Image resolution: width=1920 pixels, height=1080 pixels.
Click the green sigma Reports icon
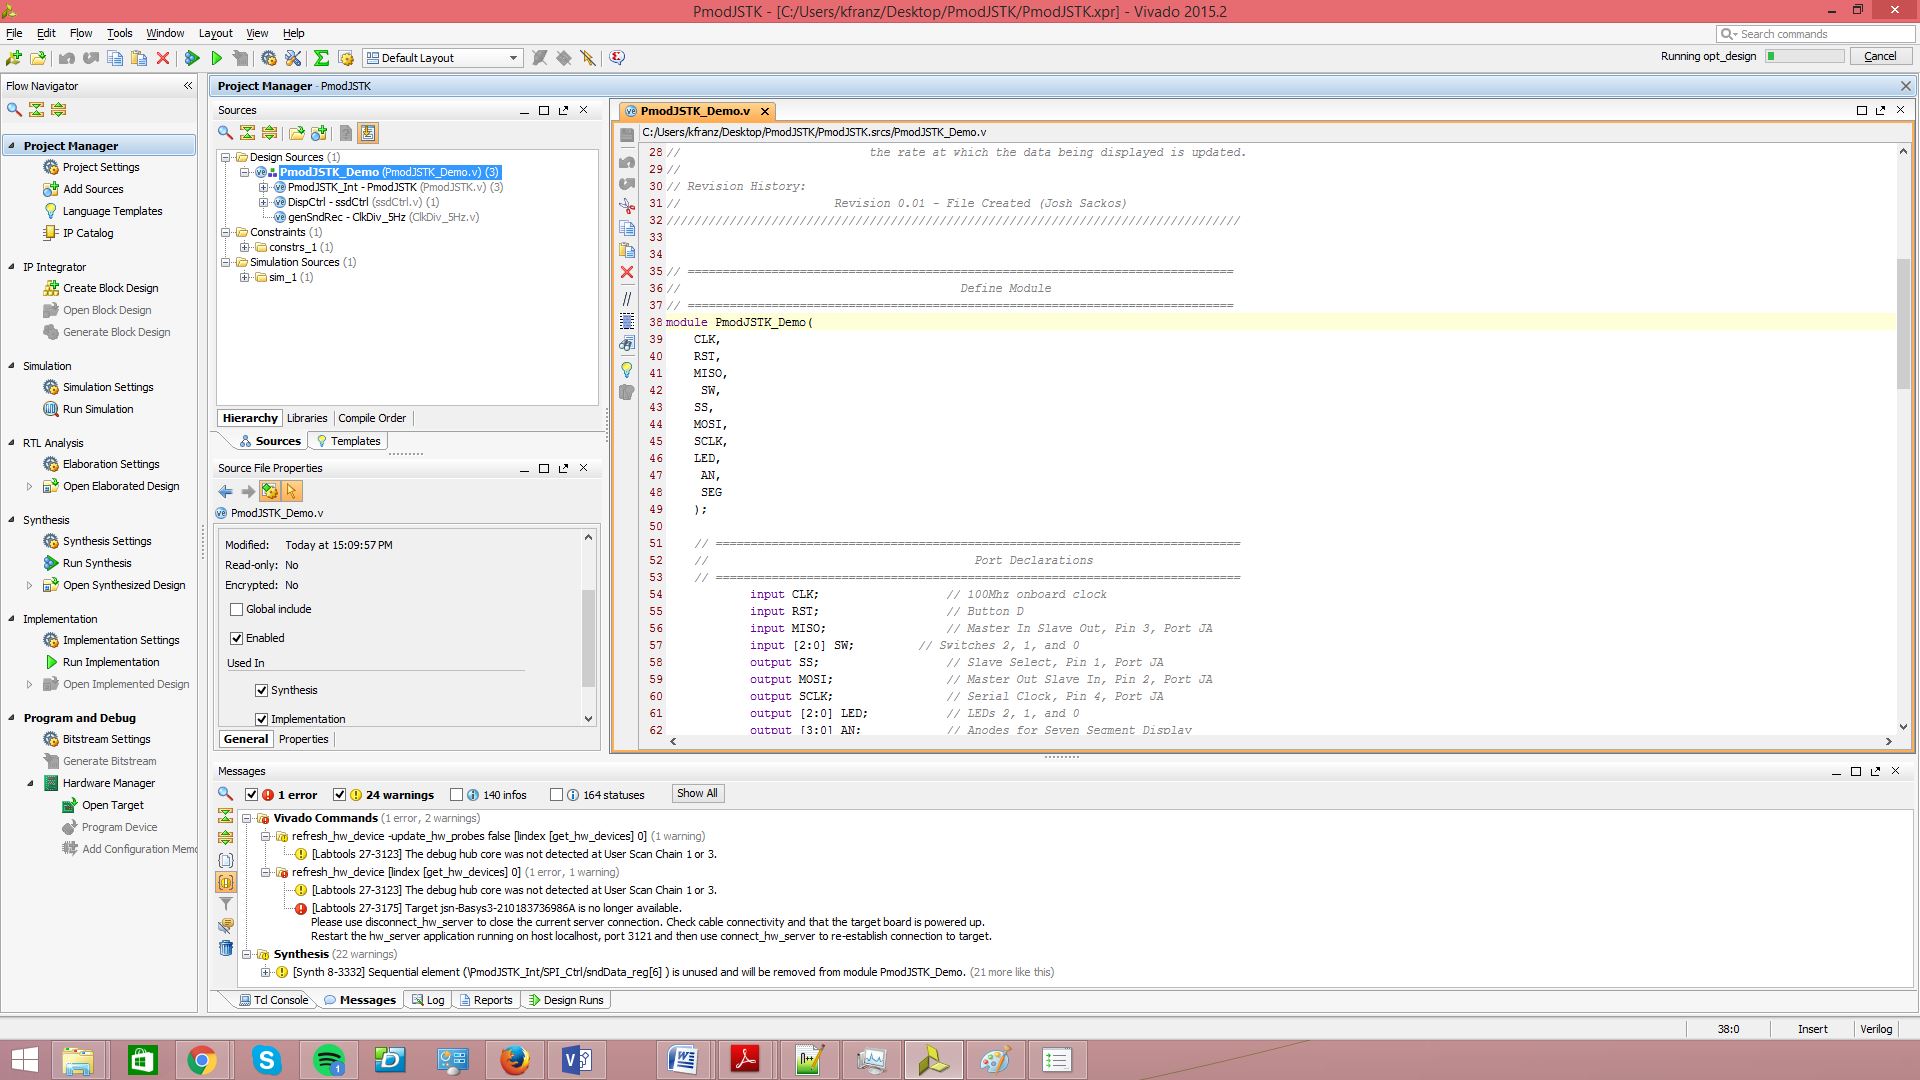tap(321, 58)
